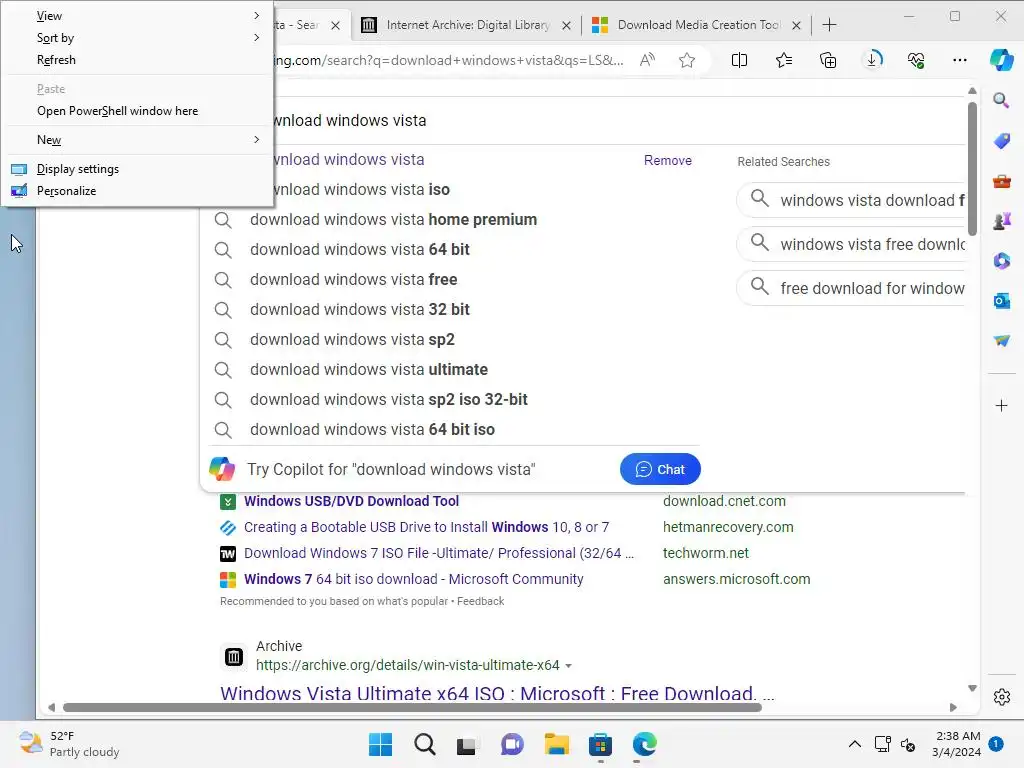Open sidebar Microsoft 365 icon
1024x768 pixels.
(x=1001, y=261)
